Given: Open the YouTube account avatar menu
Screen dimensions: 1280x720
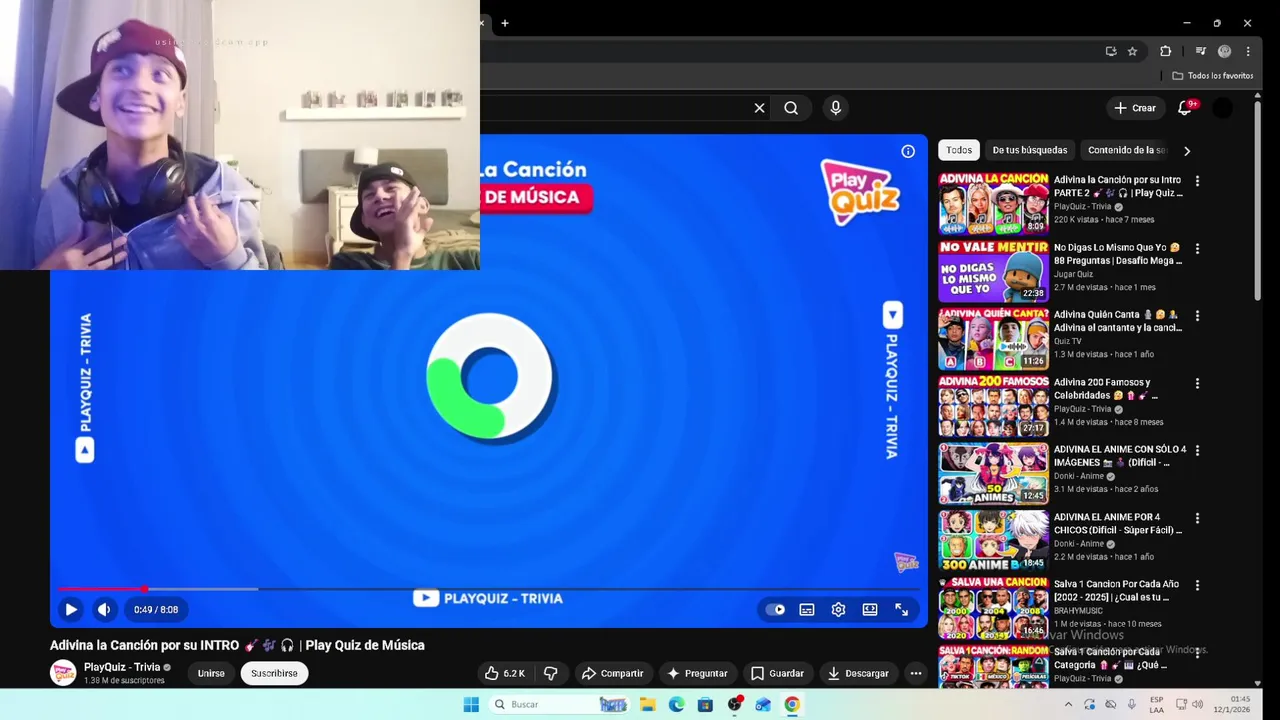Looking at the screenshot, I should tap(1222, 108).
